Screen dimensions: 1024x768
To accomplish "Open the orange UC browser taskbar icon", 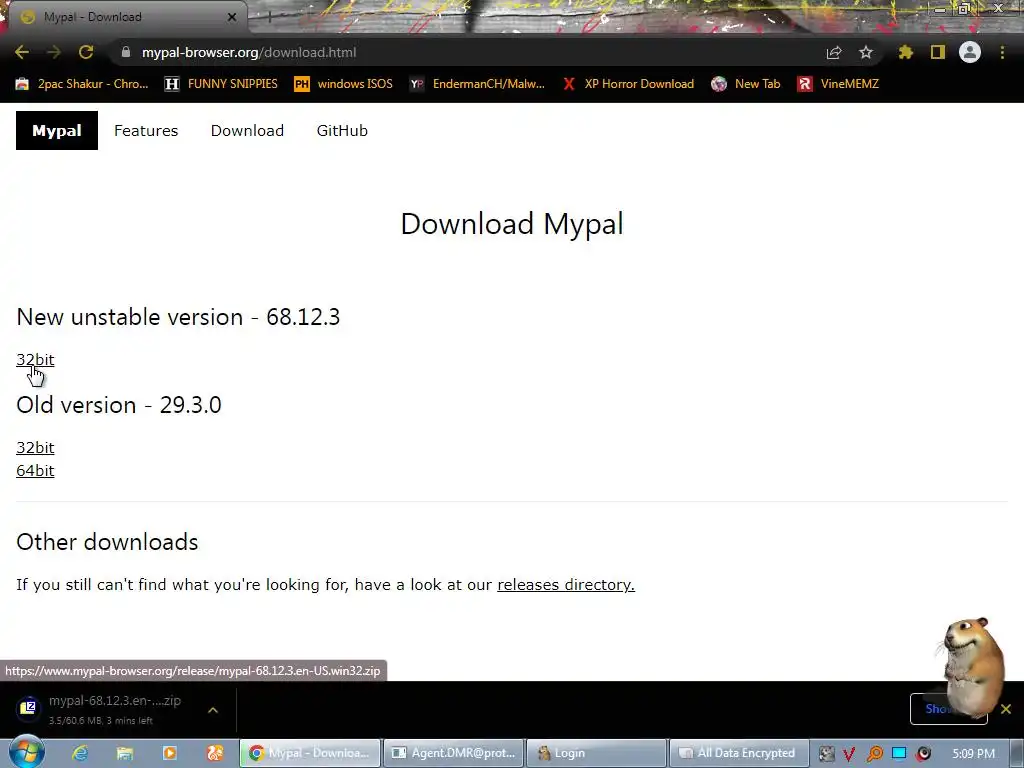I will coord(214,754).
